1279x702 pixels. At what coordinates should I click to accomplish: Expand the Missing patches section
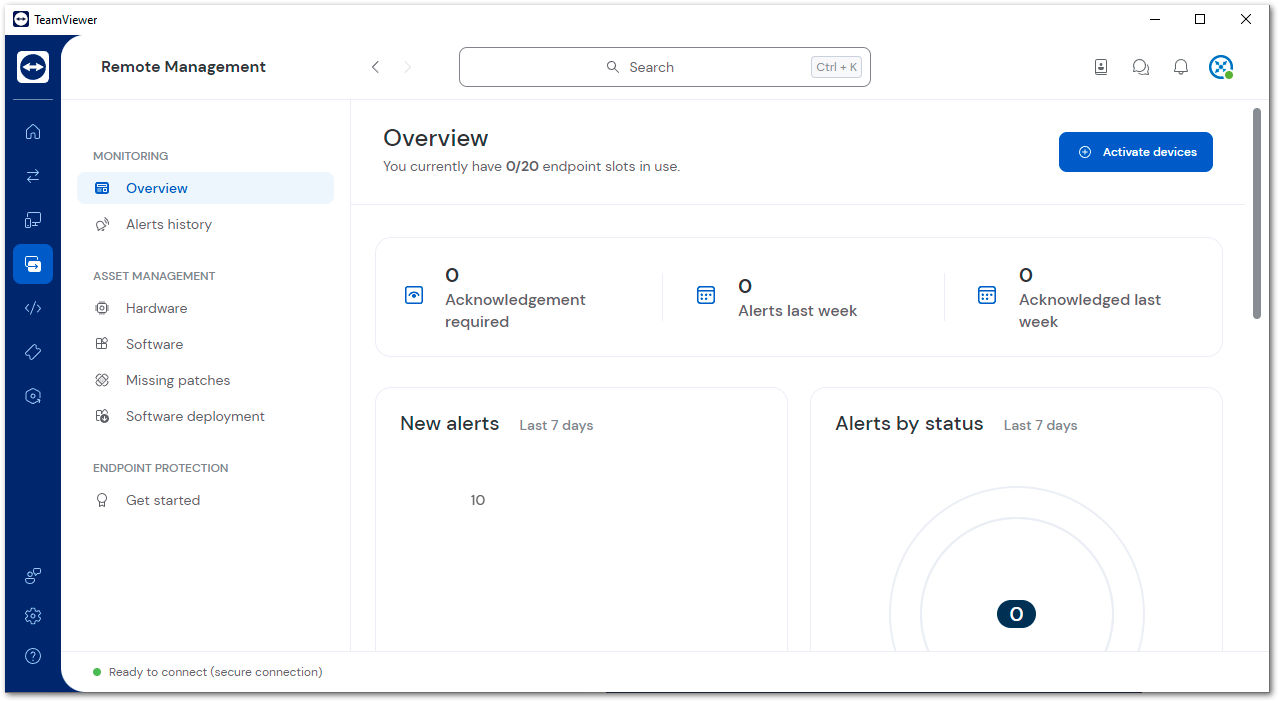(177, 380)
